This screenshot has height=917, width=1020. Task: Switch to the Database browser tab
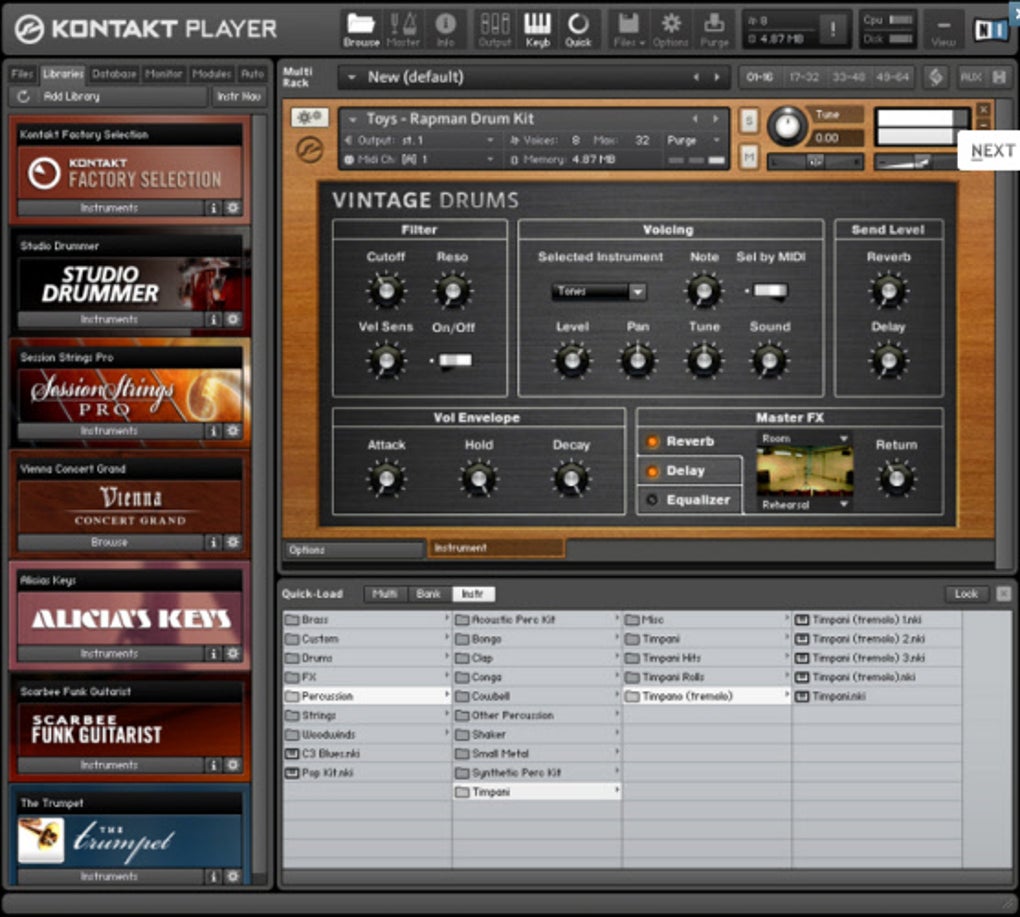(114, 74)
